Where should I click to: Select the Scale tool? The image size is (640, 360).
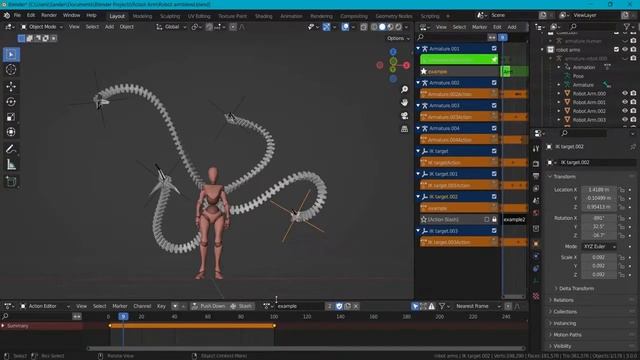click(x=11, y=117)
